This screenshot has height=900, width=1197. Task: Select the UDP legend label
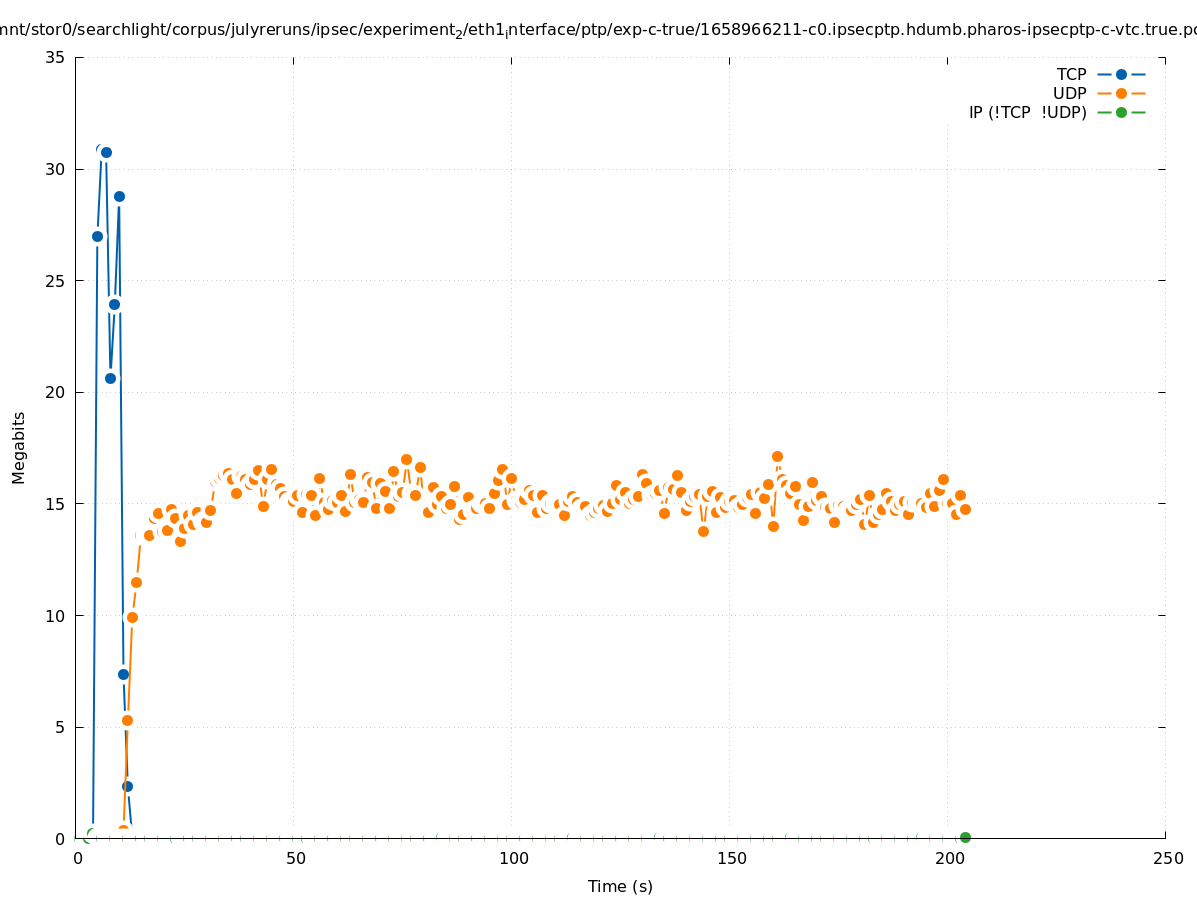tap(1069, 93)
